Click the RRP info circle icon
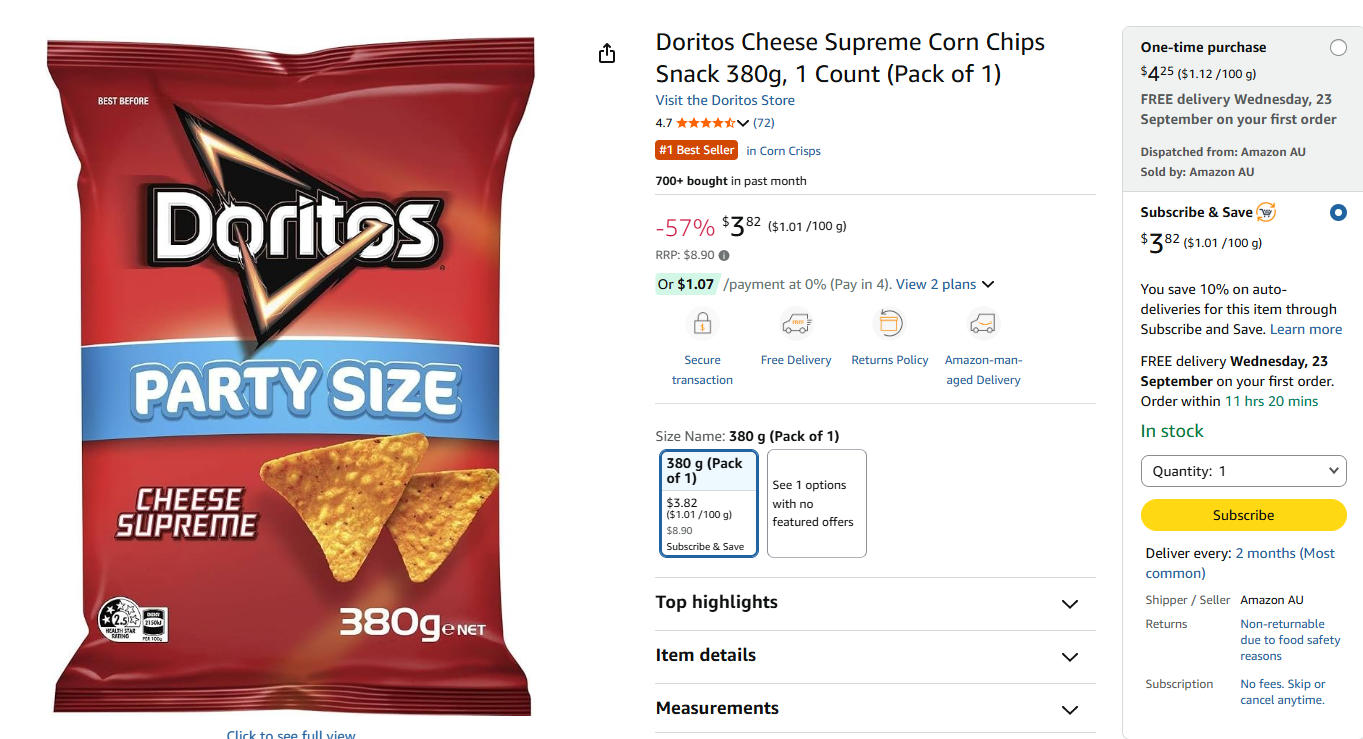This screenshot has width=1363, height=739. pyautogui.click(x=724, y=255)
